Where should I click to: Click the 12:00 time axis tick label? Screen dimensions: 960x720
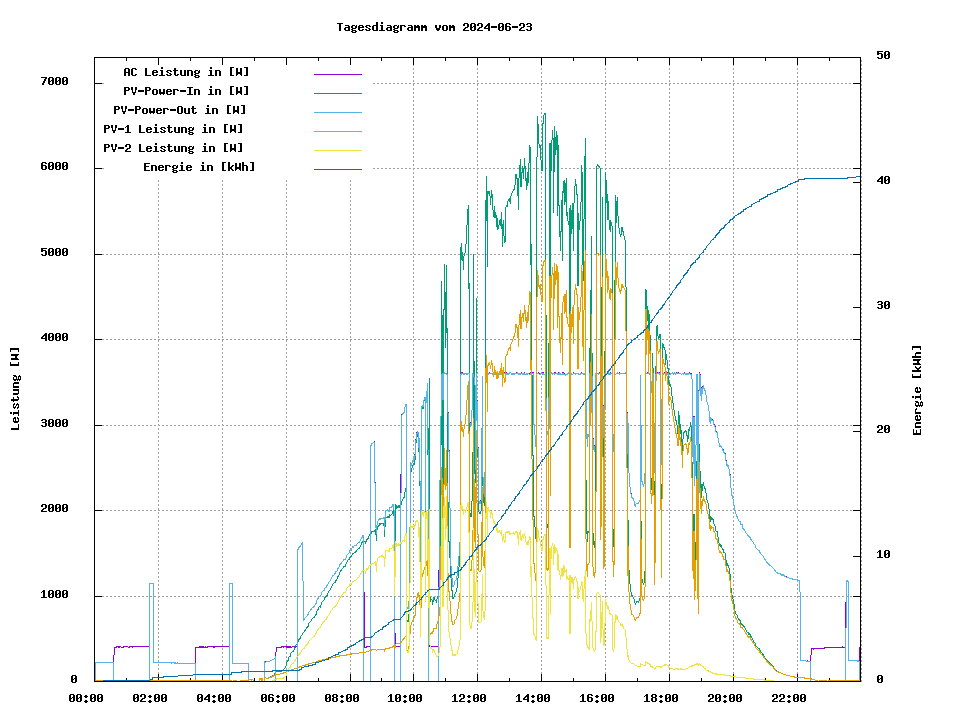click(x=469, y=698)
